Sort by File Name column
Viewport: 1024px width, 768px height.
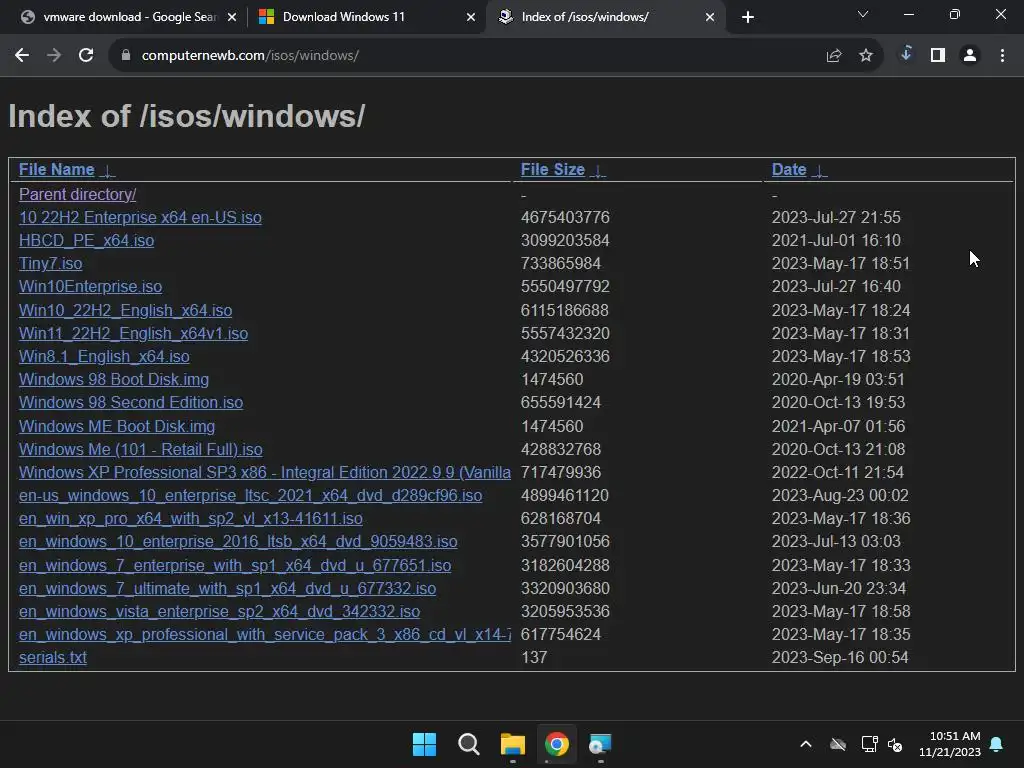click(x=56, y=170)
